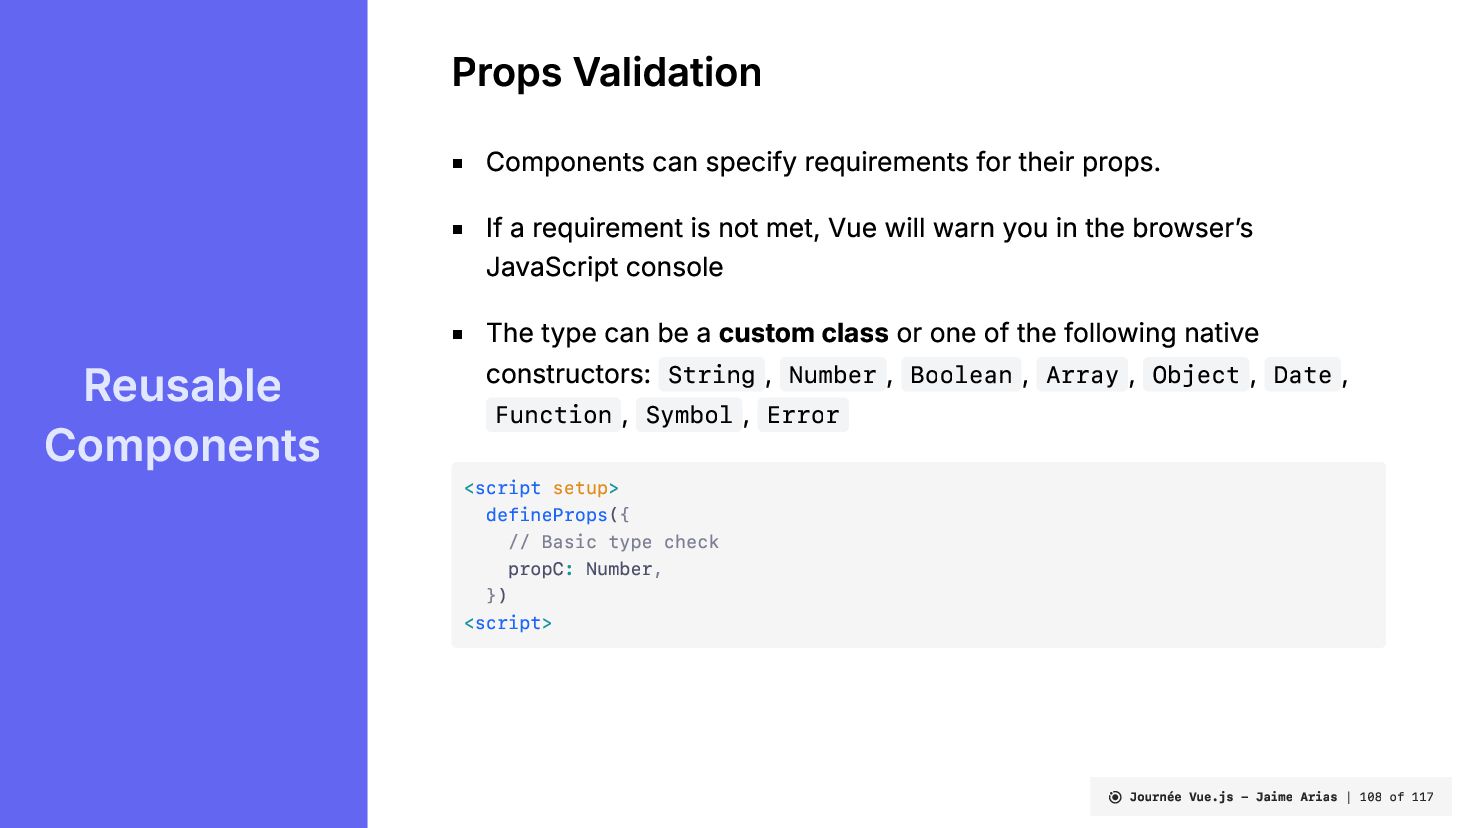
Task: Click the 'Function' inline code label
Action: click(553, 415)
